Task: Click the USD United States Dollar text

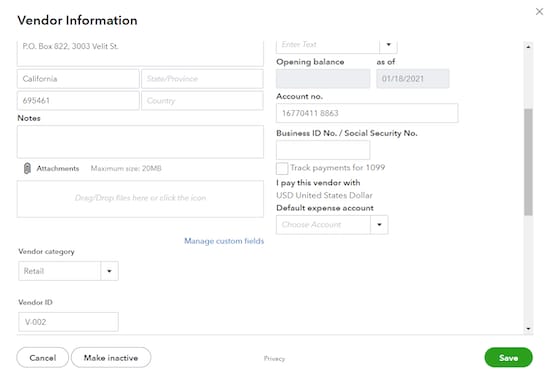Action: click(x=324, y=195)
